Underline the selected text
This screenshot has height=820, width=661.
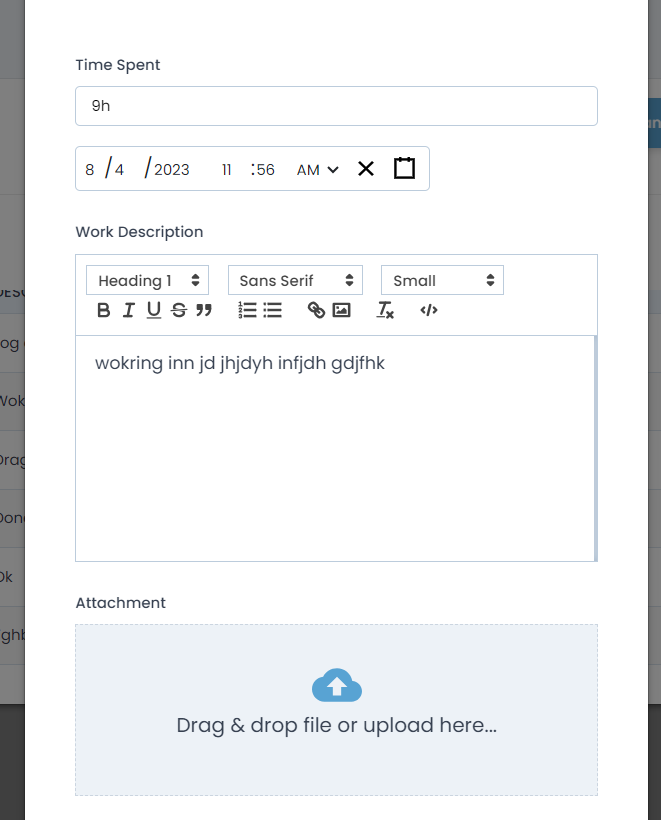[x=153, y=311]
